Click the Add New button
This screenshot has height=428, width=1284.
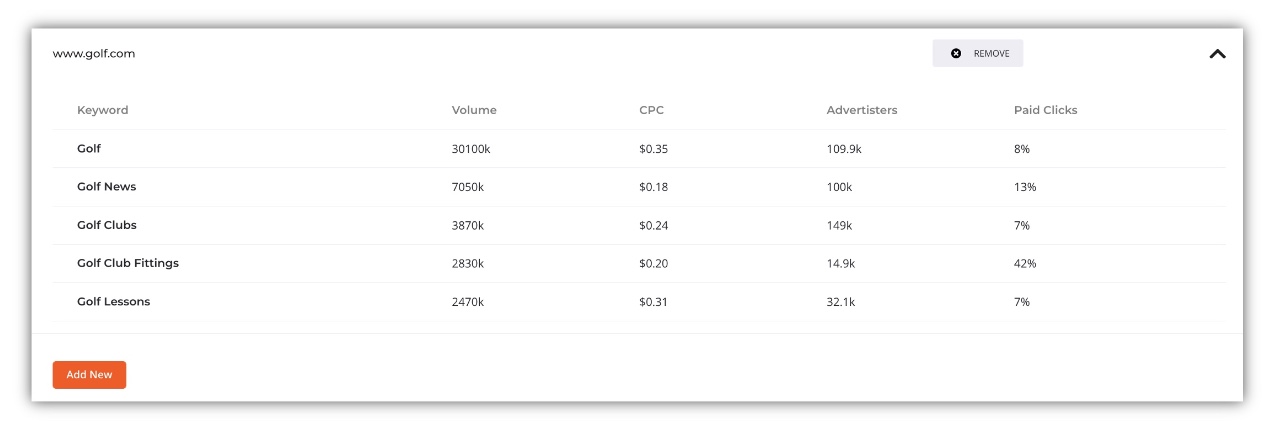(89, 375)
